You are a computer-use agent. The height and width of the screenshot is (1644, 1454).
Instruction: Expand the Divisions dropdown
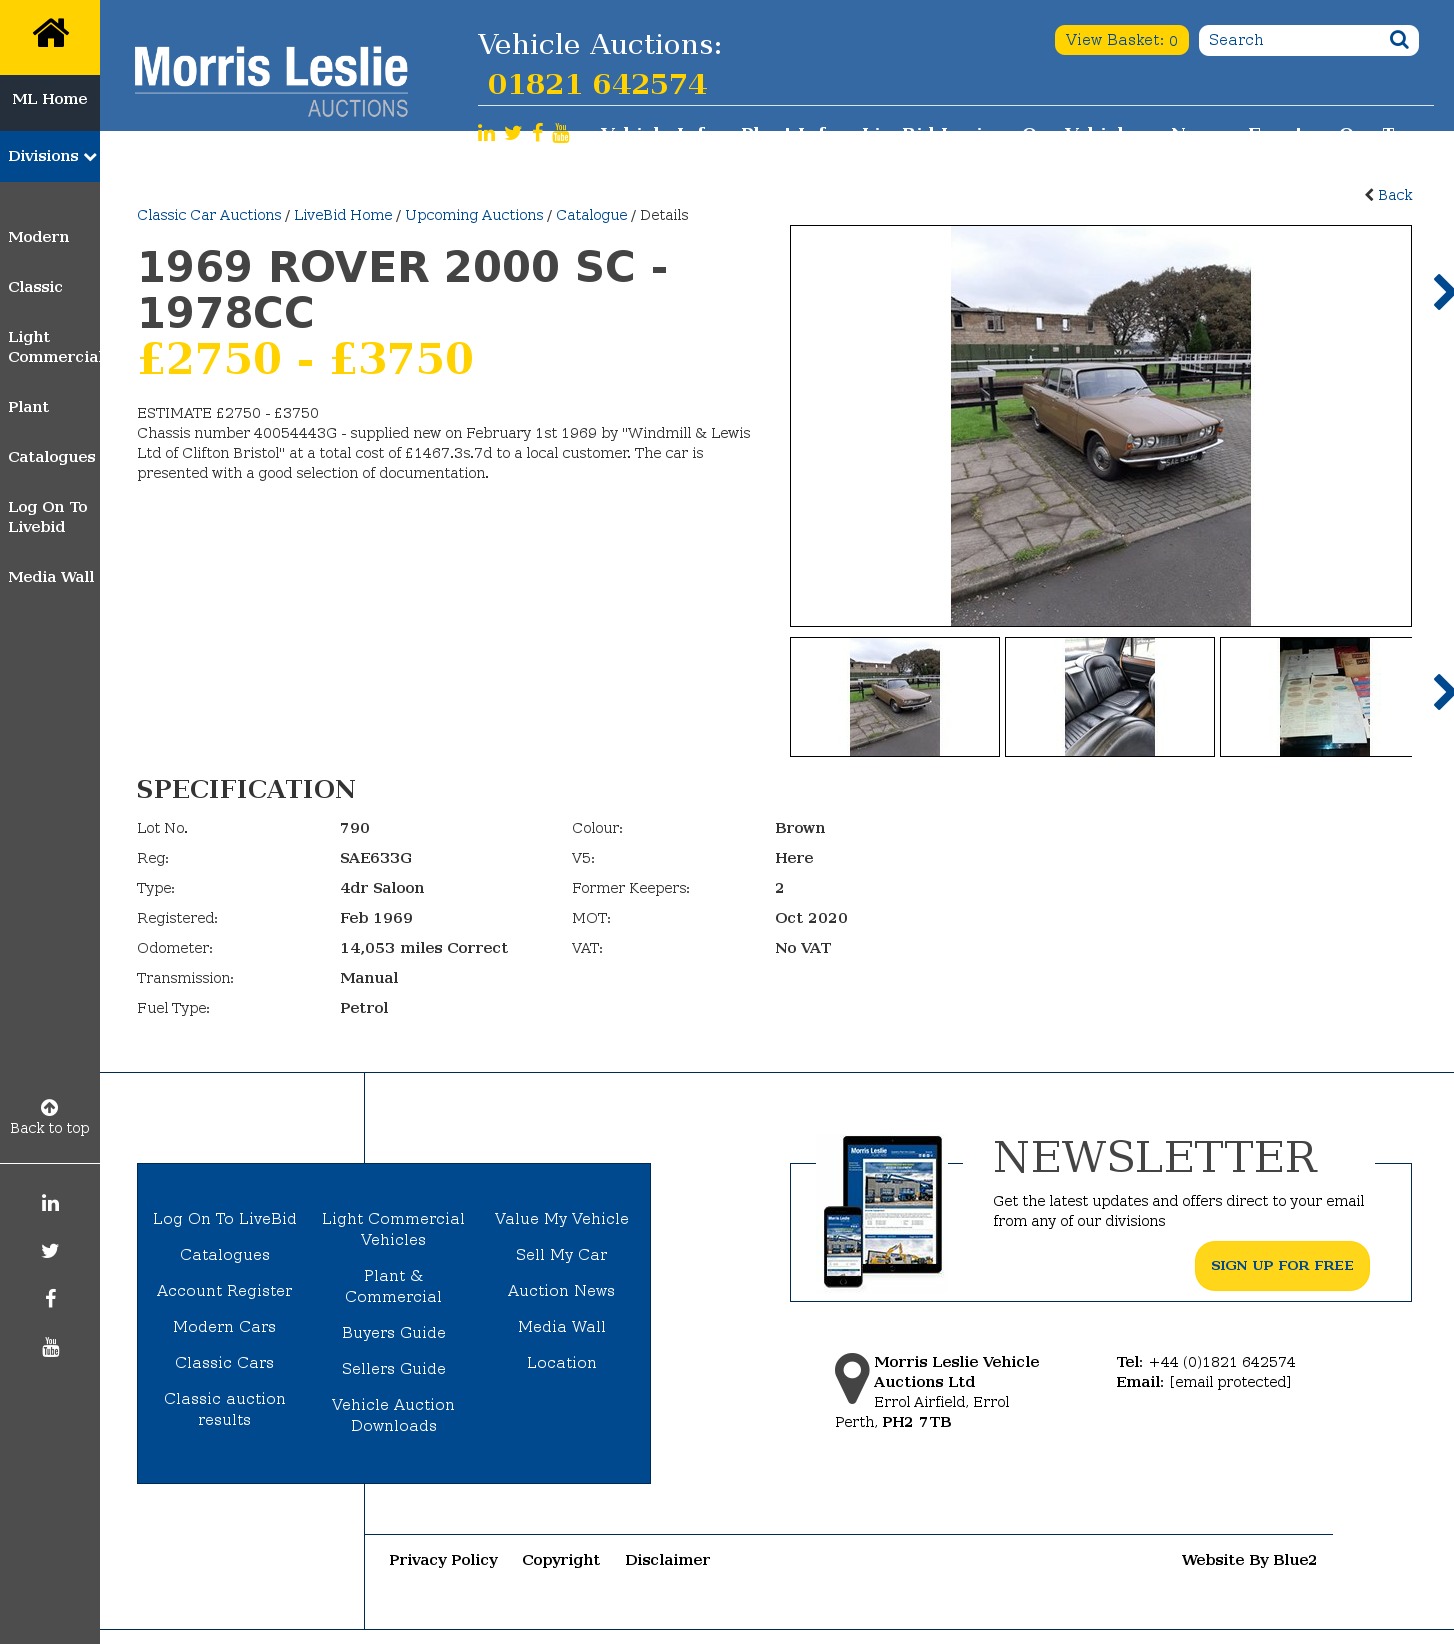[x=50, y=156]
